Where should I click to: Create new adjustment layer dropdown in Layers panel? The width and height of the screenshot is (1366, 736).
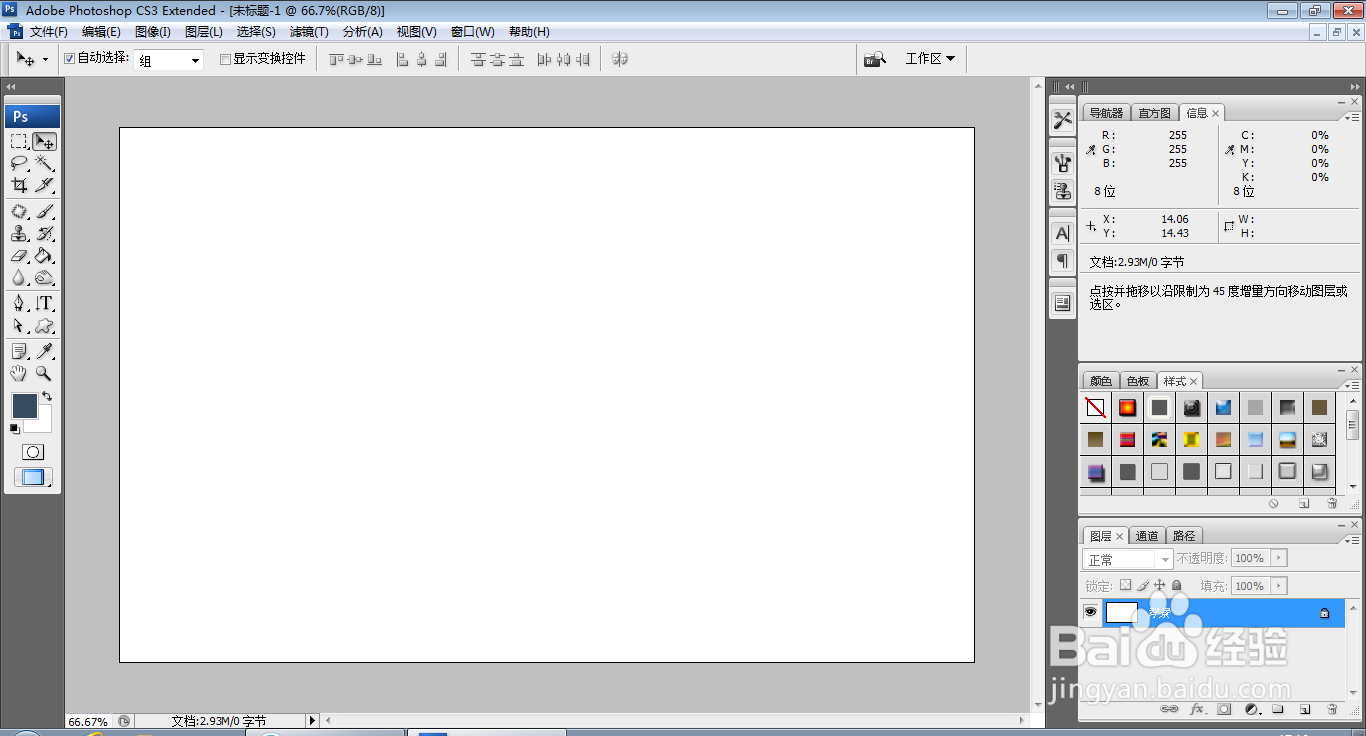(x=1251, y=709)
